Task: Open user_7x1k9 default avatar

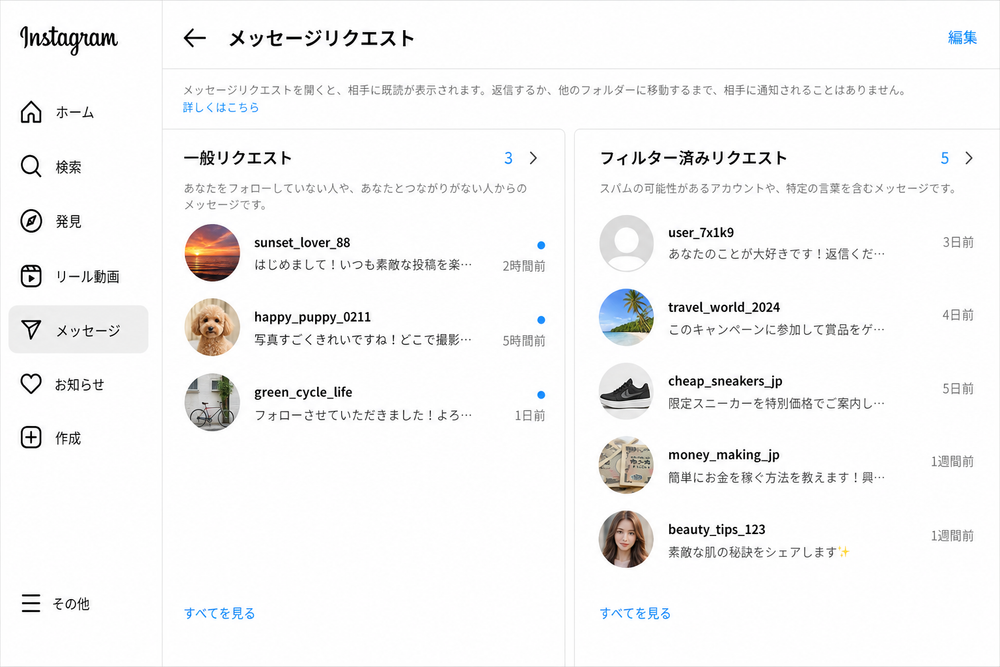Action: (626, 243)
